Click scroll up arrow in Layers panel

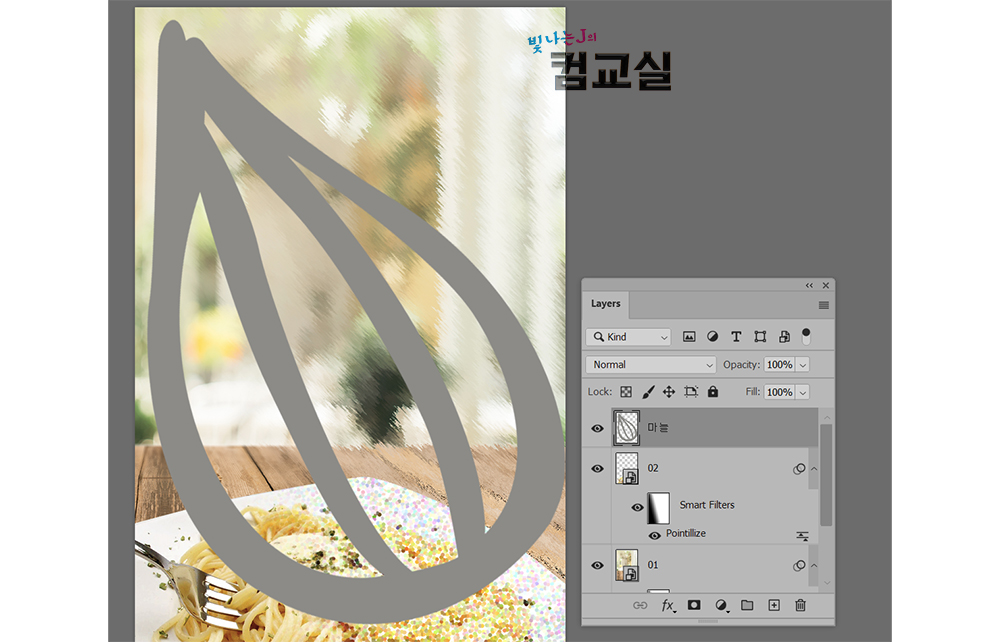(827, 417)
